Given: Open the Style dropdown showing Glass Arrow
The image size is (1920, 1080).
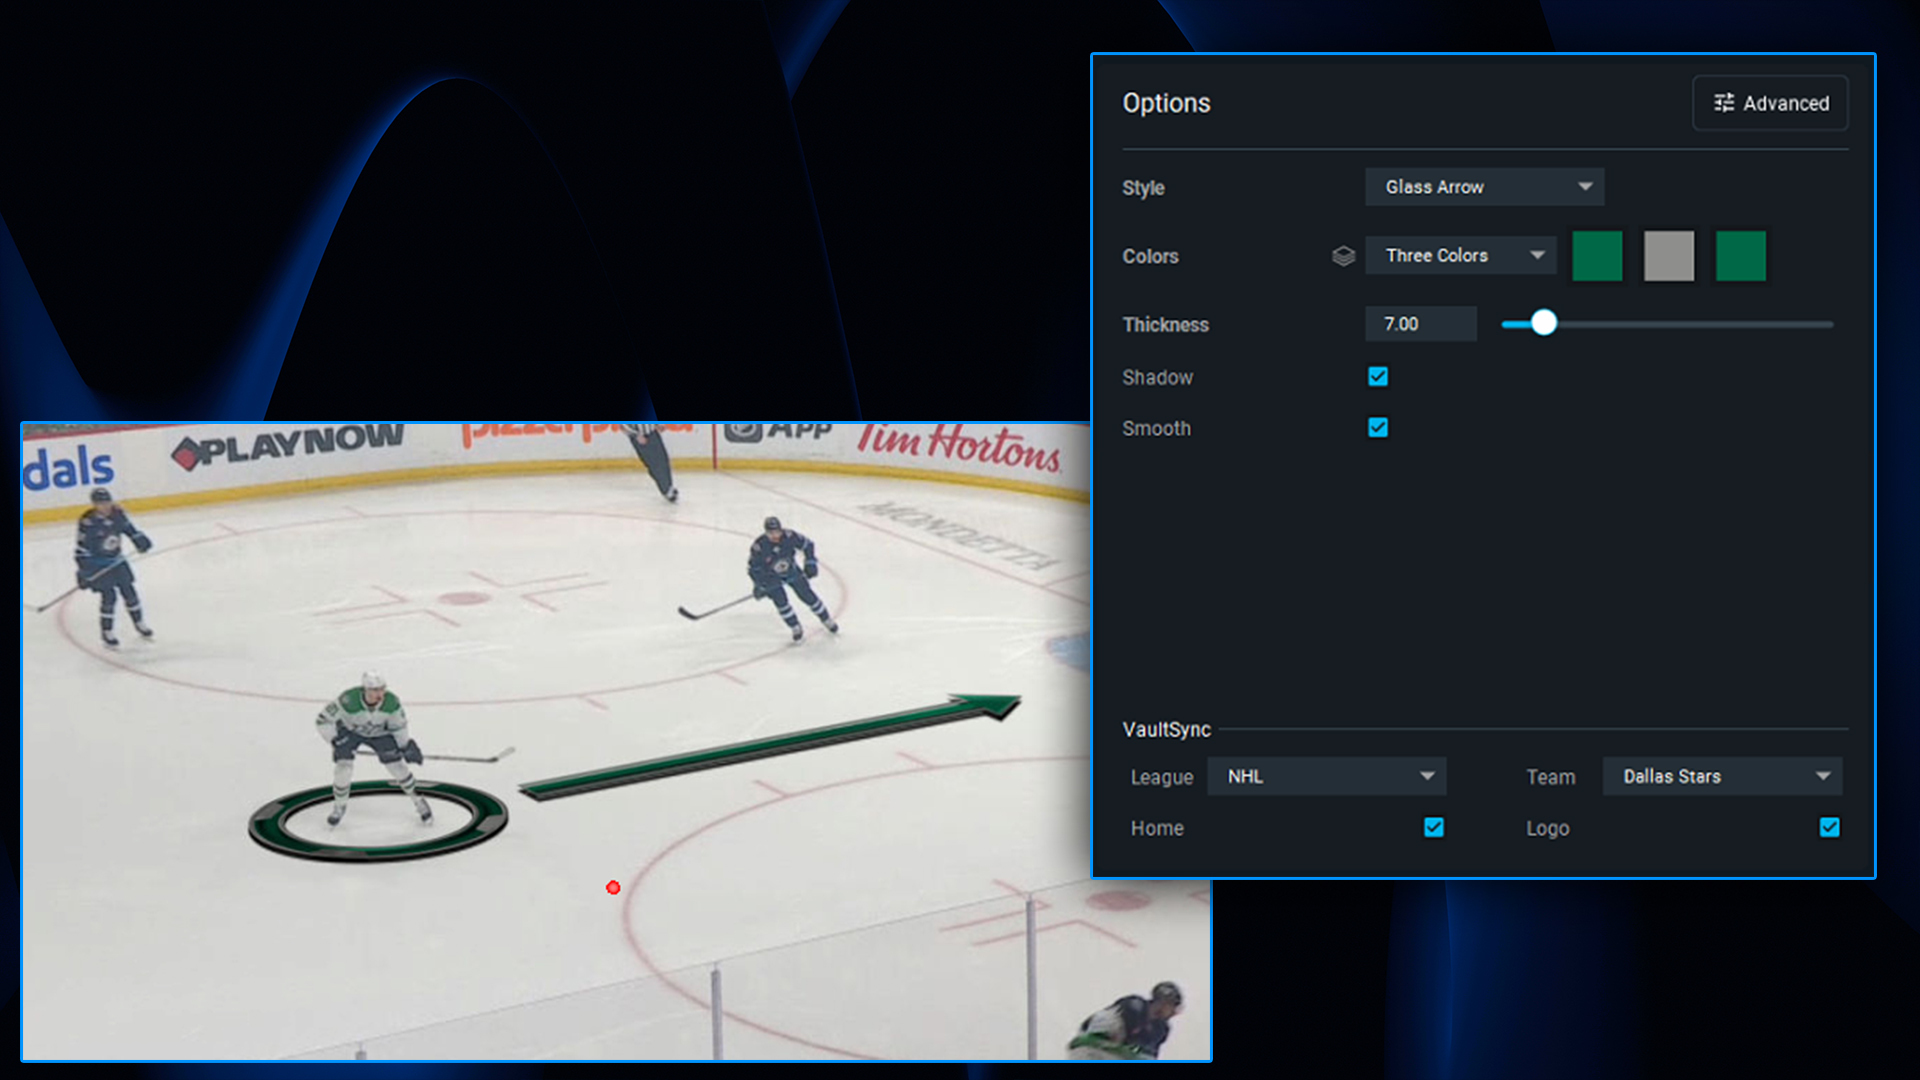Looking at the screenshot, I should 1484,187.
